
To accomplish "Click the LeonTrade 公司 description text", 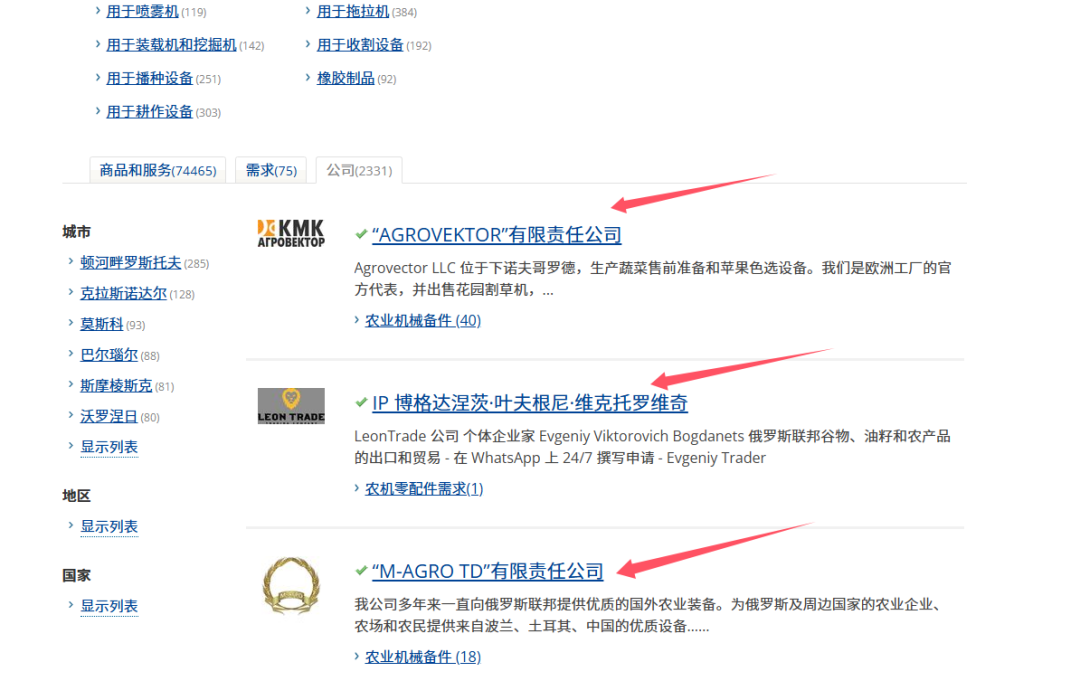I will pyautogui.click(x=652, y=447).
